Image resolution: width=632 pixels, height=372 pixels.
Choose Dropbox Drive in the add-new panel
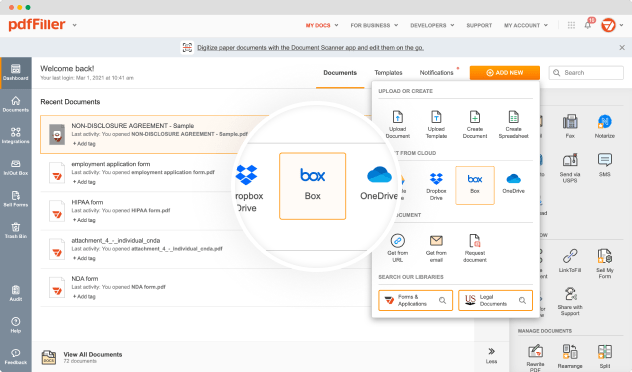[x=436, y=186]
